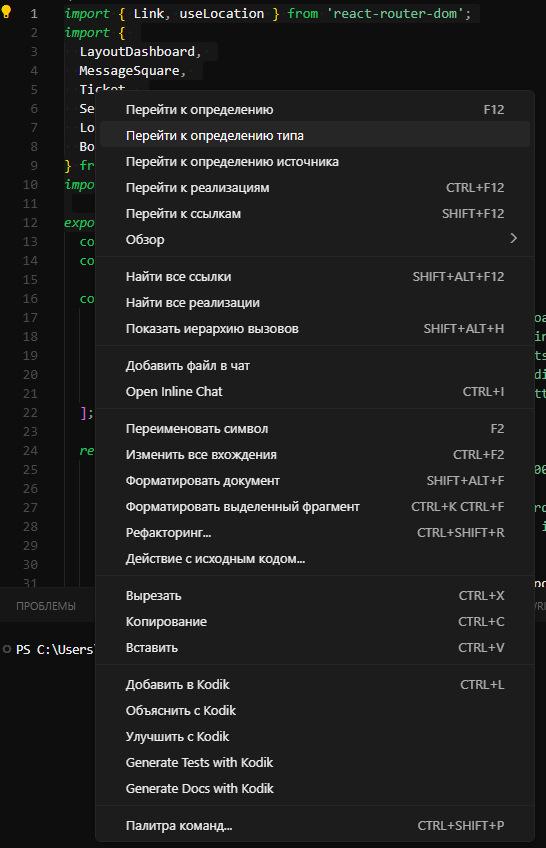The width and height of the screenshot is (546, 848).
Task: Click Добавить файл в чат
Action: click(x=315, y=366)
